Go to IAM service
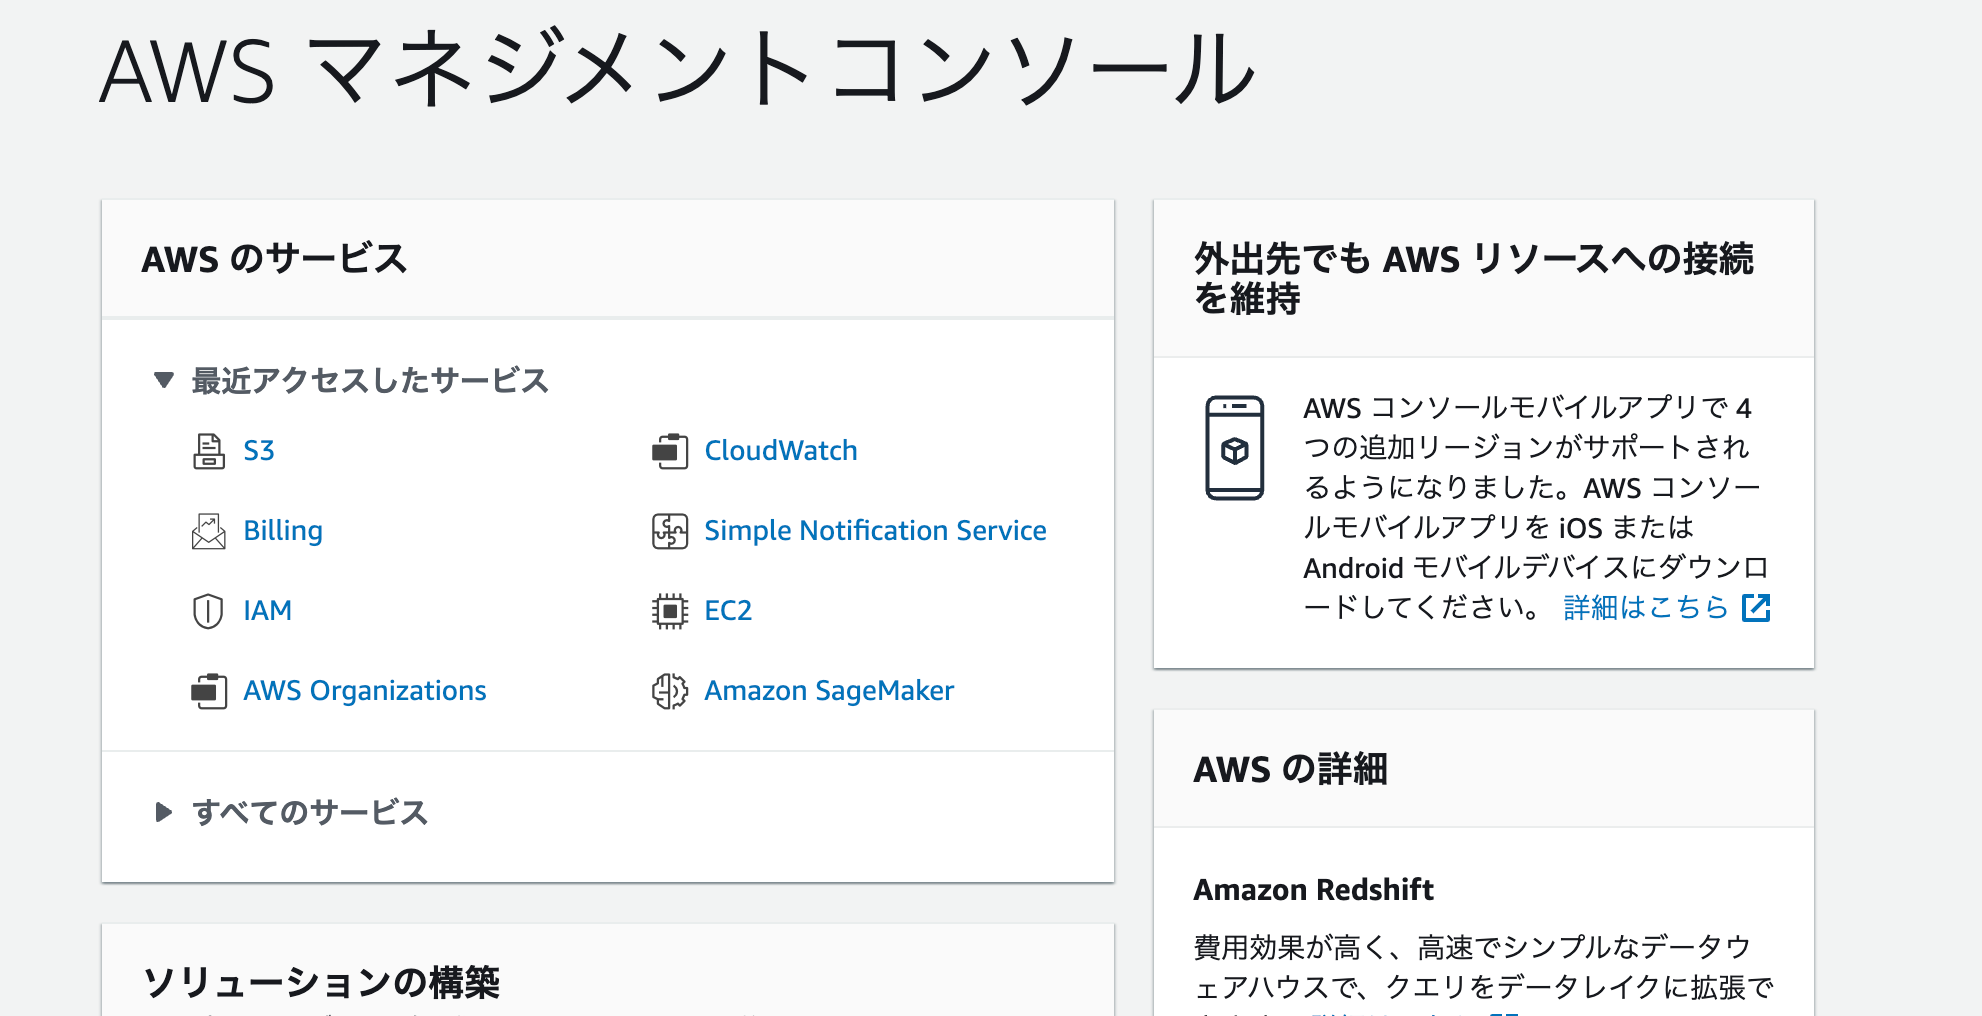The width and height of the screenshot is (1982, 1016). [x=268, y=611]
